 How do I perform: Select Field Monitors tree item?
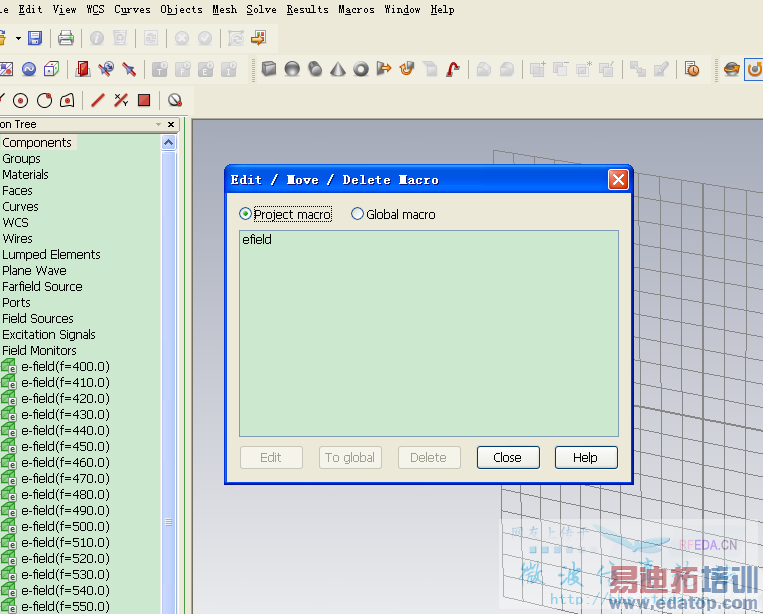(39, 351)
